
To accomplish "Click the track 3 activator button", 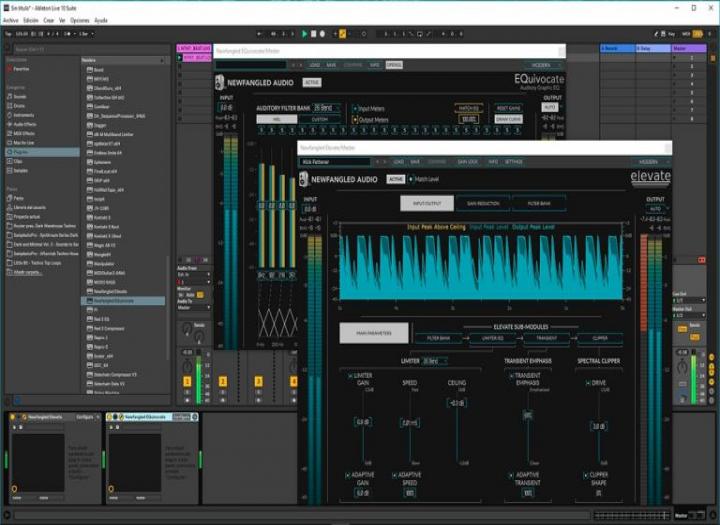I will tap(259, 381).
